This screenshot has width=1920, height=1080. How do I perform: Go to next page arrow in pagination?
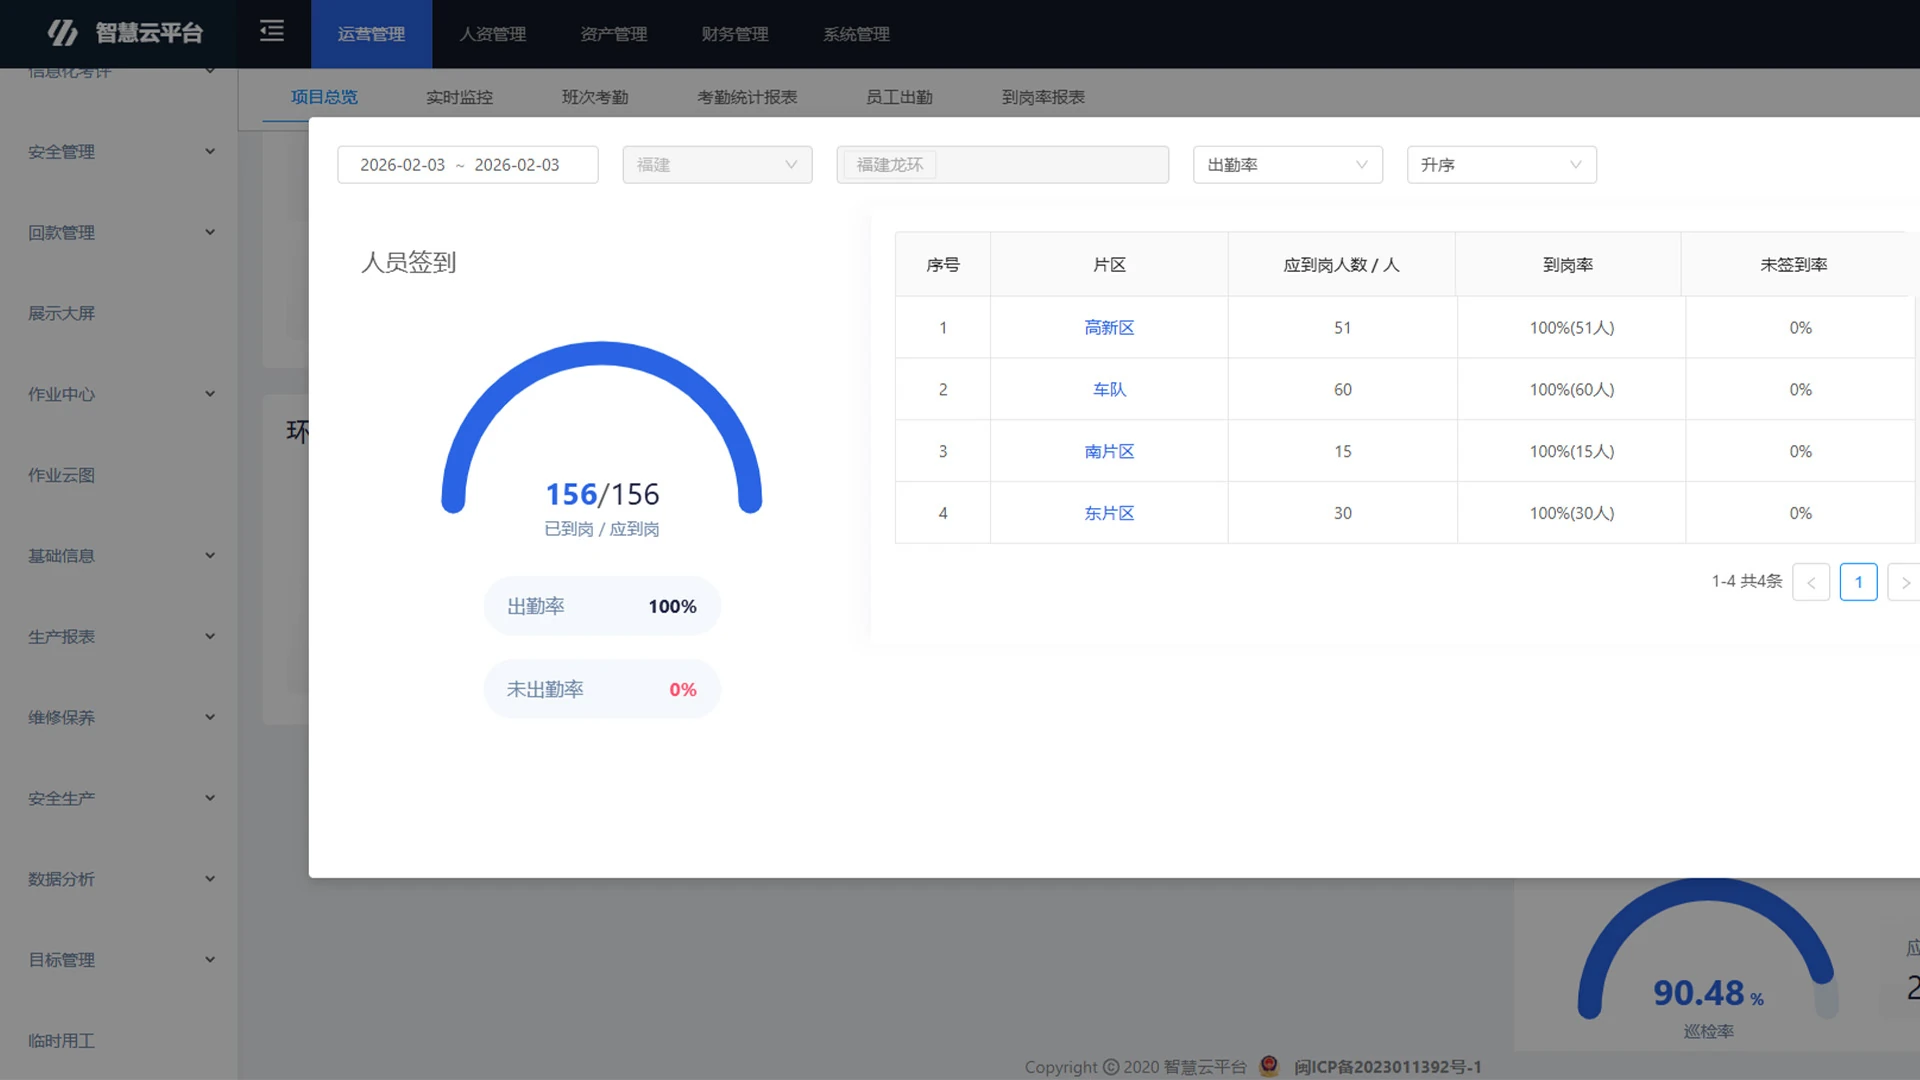1904,582
